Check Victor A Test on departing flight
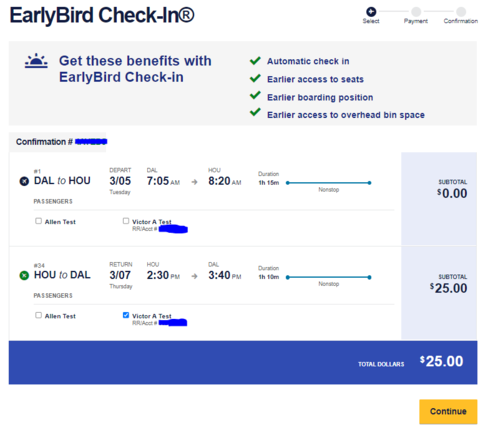The image size is (503, 435). click(x=126, y=221)
